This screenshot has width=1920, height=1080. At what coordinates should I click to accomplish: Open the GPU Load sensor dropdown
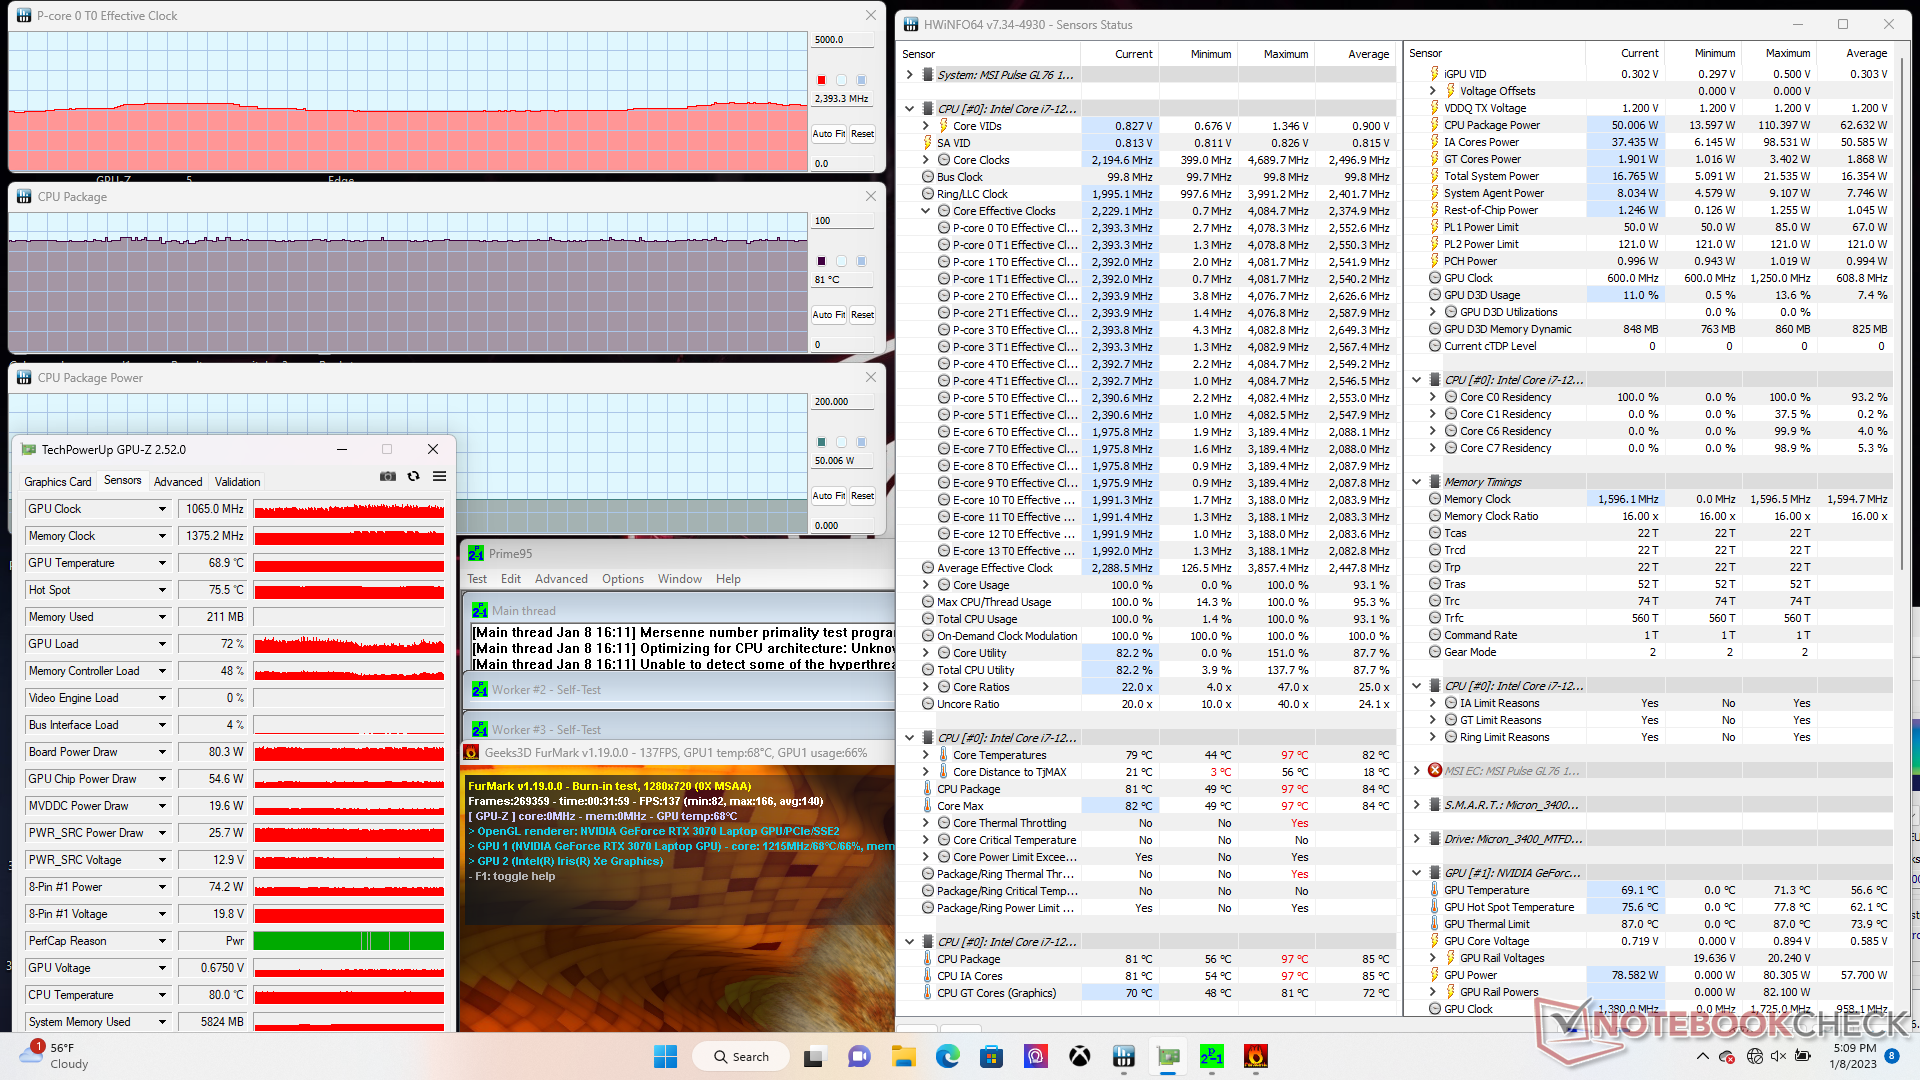coord(162,644)
